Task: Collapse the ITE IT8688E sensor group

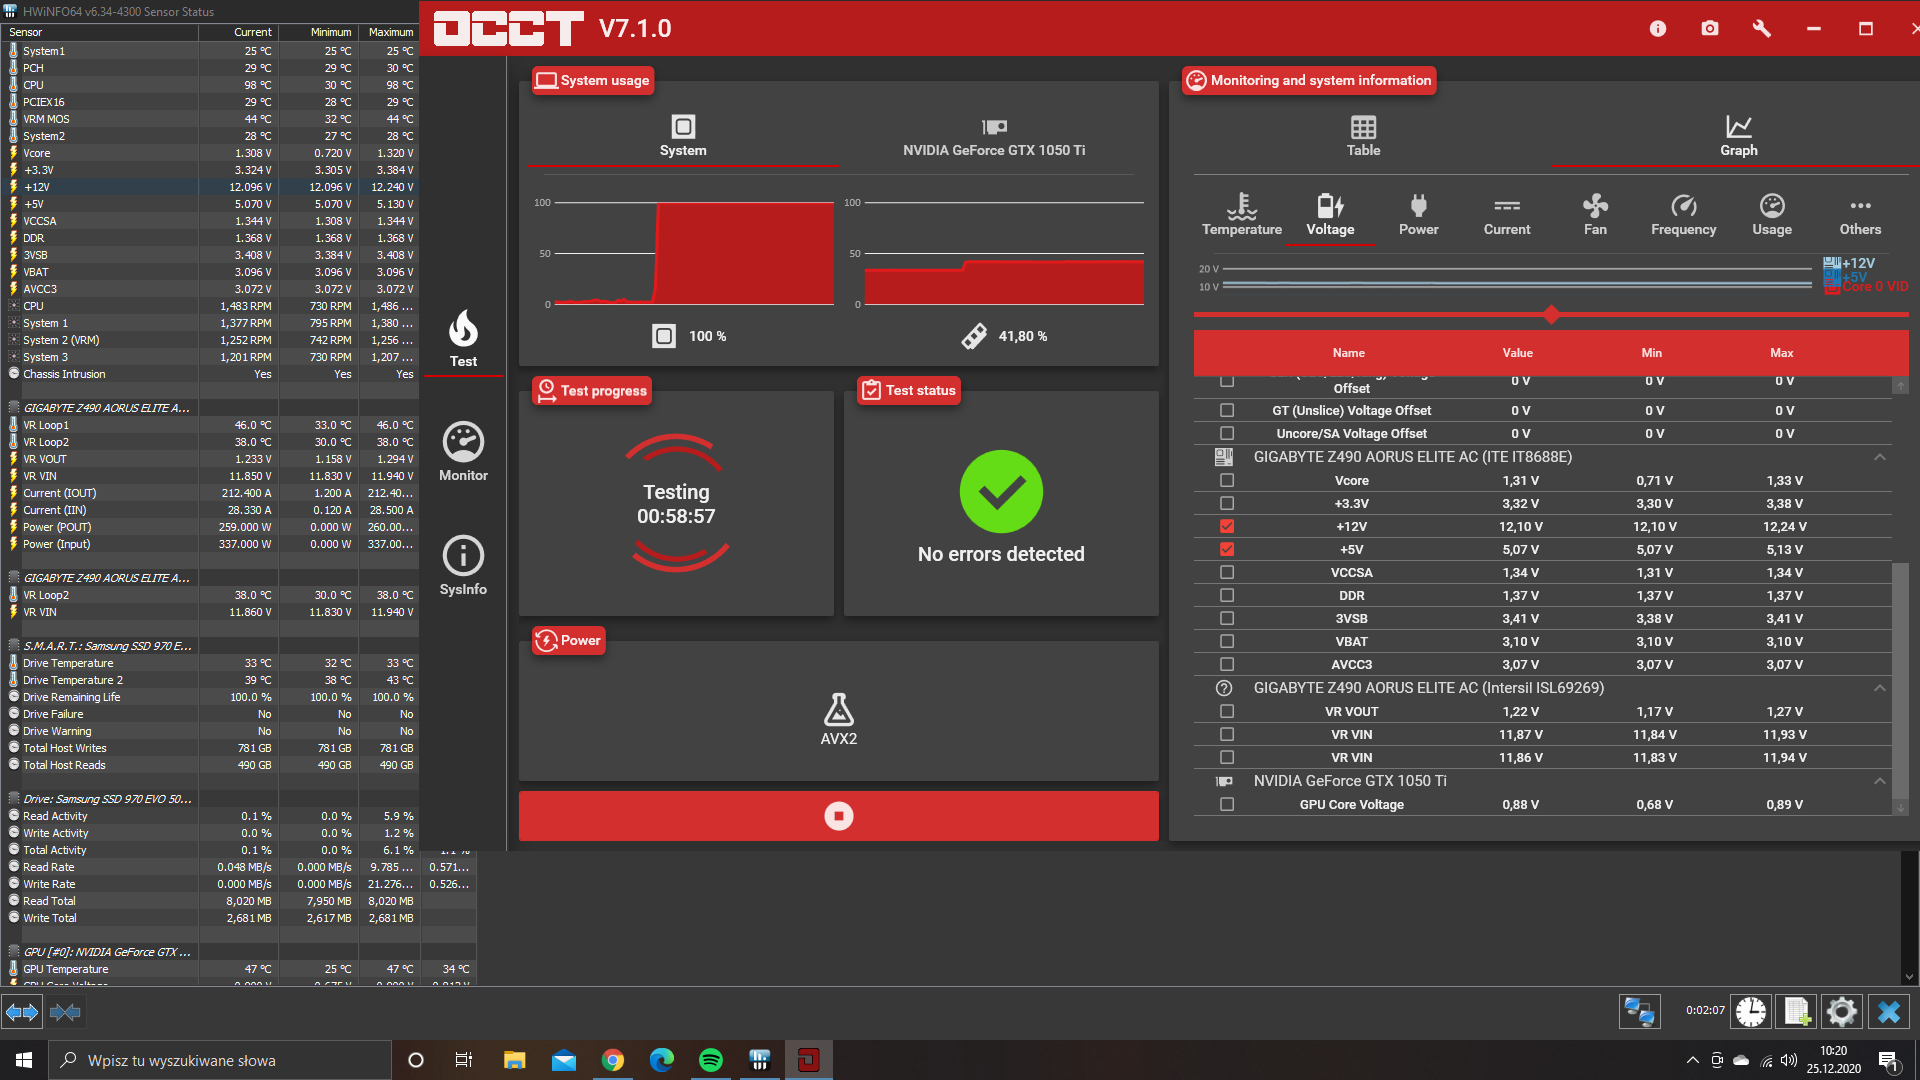Action: 1880,457
